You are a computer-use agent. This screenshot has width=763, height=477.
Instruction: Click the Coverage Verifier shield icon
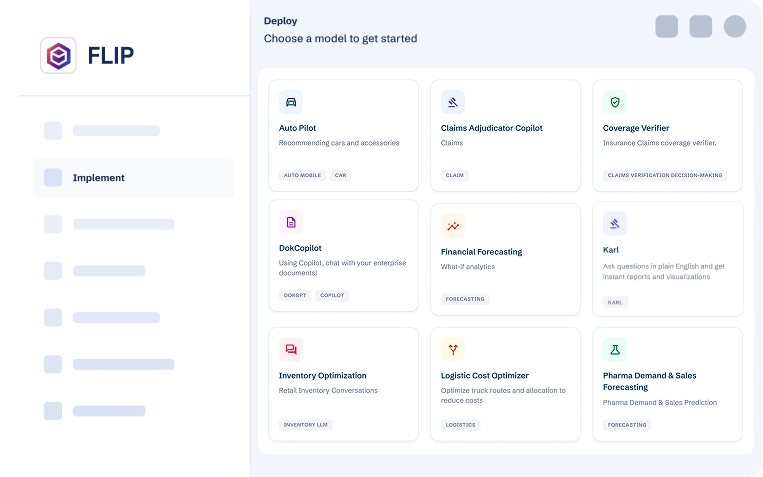[x=615, y=102]
